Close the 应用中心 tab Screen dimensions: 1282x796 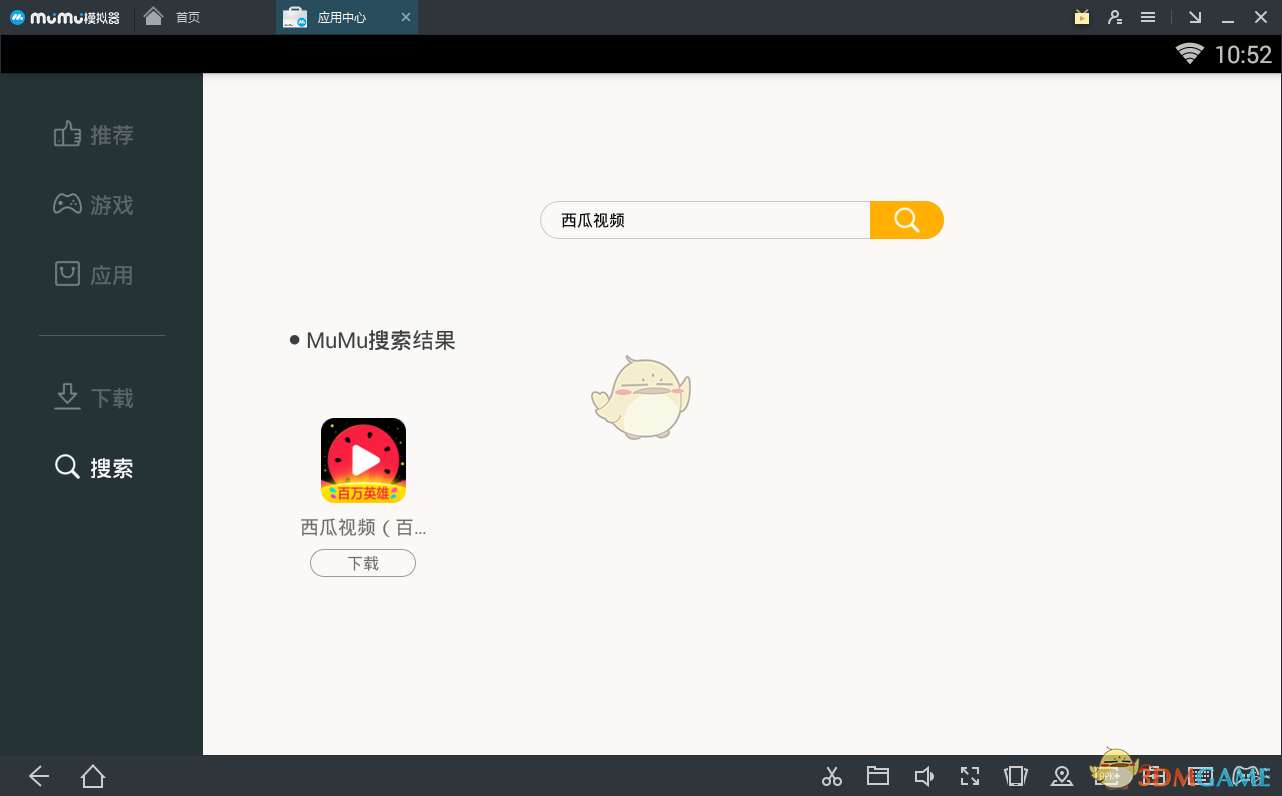coord(405,18)
